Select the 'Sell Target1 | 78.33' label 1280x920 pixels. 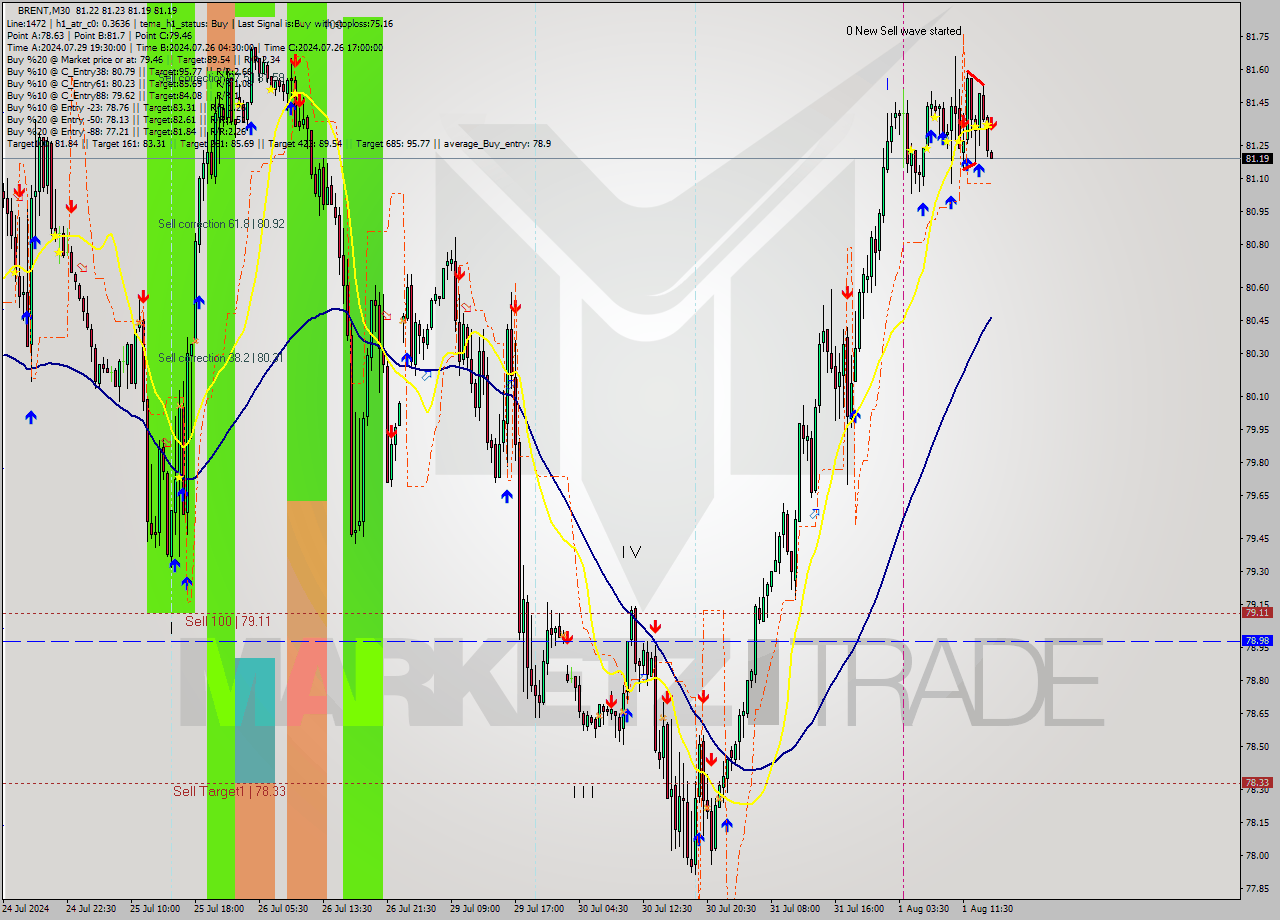pyautogui.click(x=229, y=791)
